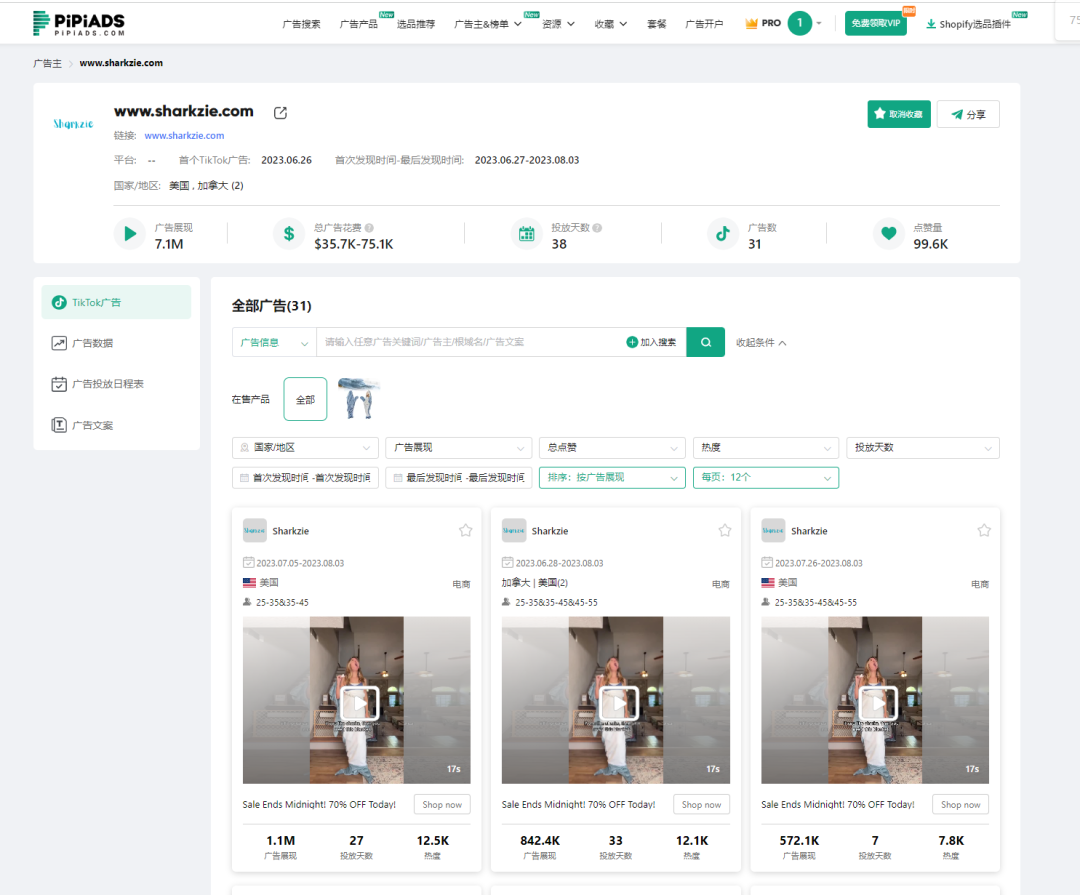Open the first-seen date range picker
Viewport: 1080px width, 895px height.
[305, 477]
